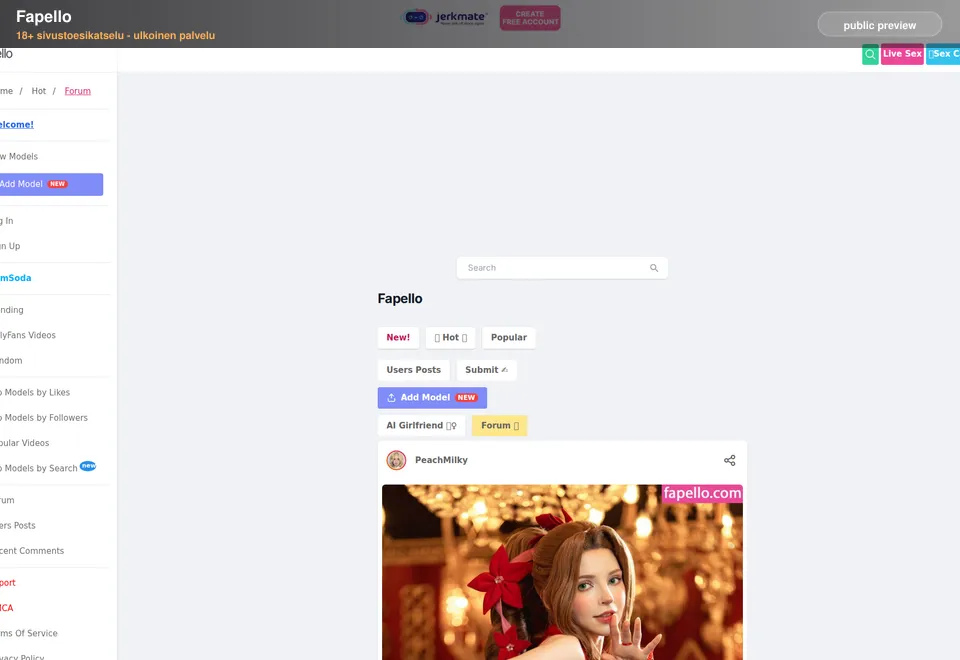Open the PeachMilky post thumbnail image
The width and height of the screenshot is (960, 660).
coord(562,572)
